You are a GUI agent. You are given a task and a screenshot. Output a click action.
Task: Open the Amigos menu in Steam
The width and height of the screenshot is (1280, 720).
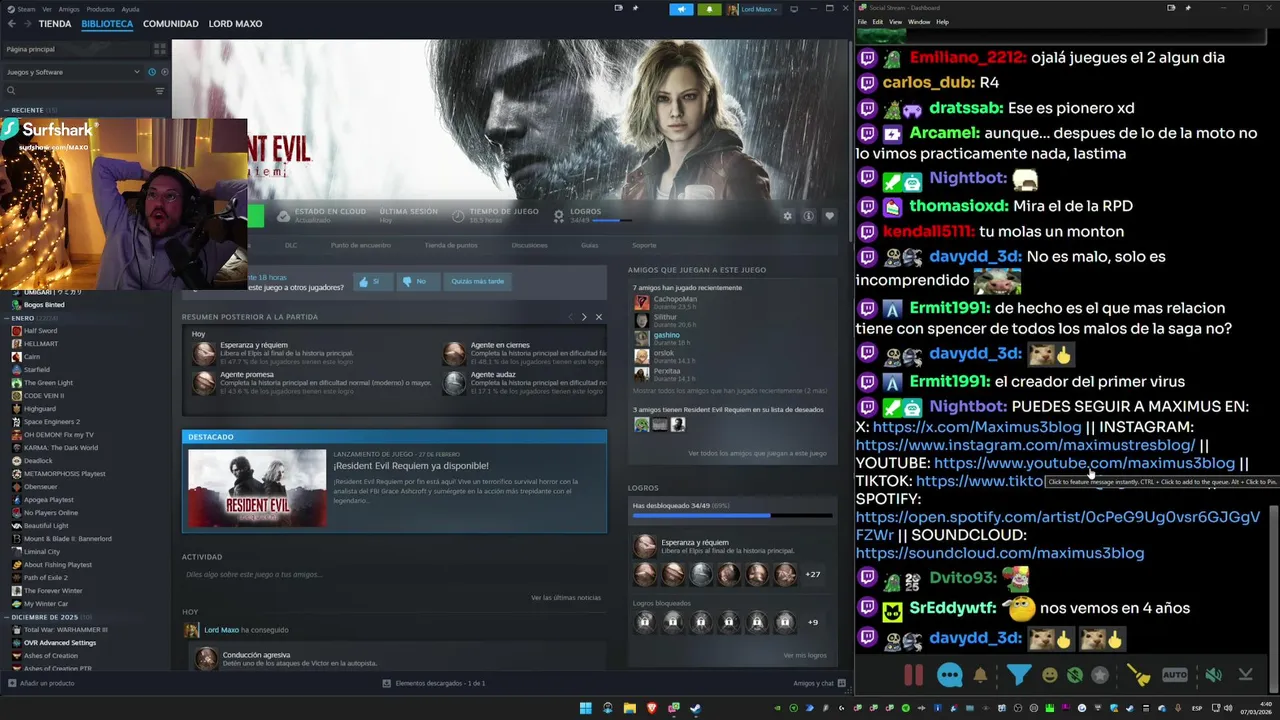pyautogui.click(x=69, y=9)
